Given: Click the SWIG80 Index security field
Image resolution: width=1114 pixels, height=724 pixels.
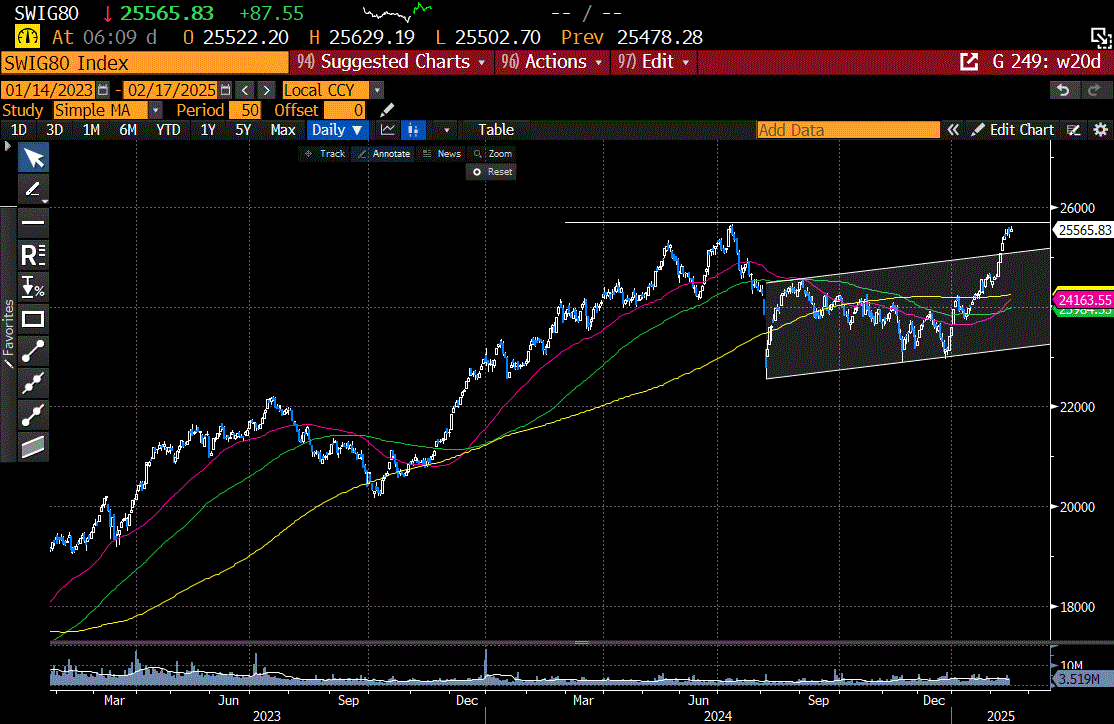Looking at the screenshot, I should (x=145, y=63).
